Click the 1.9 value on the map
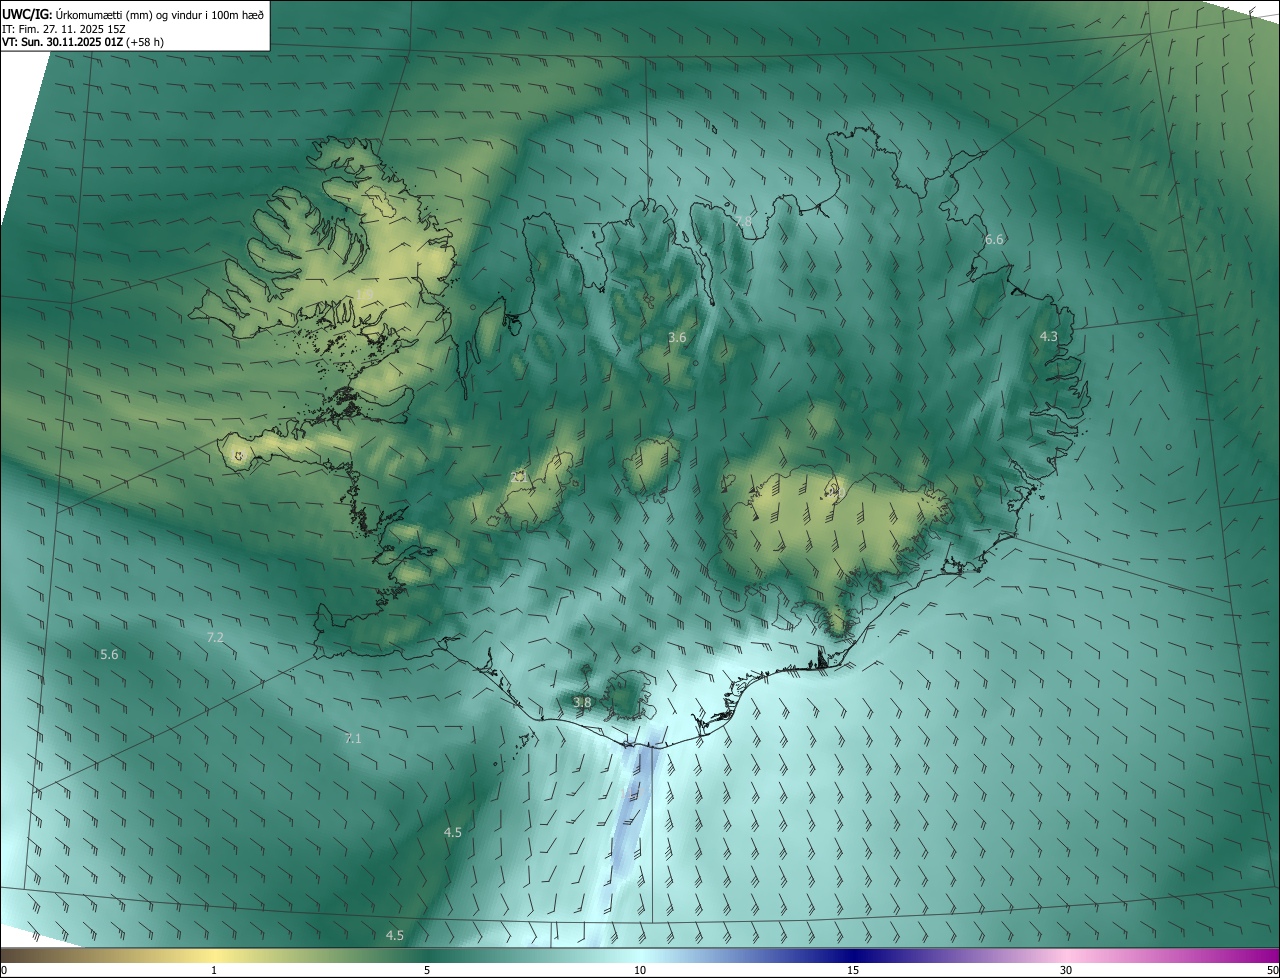Viewport: 1280px width, 978px height. [364, 294]
